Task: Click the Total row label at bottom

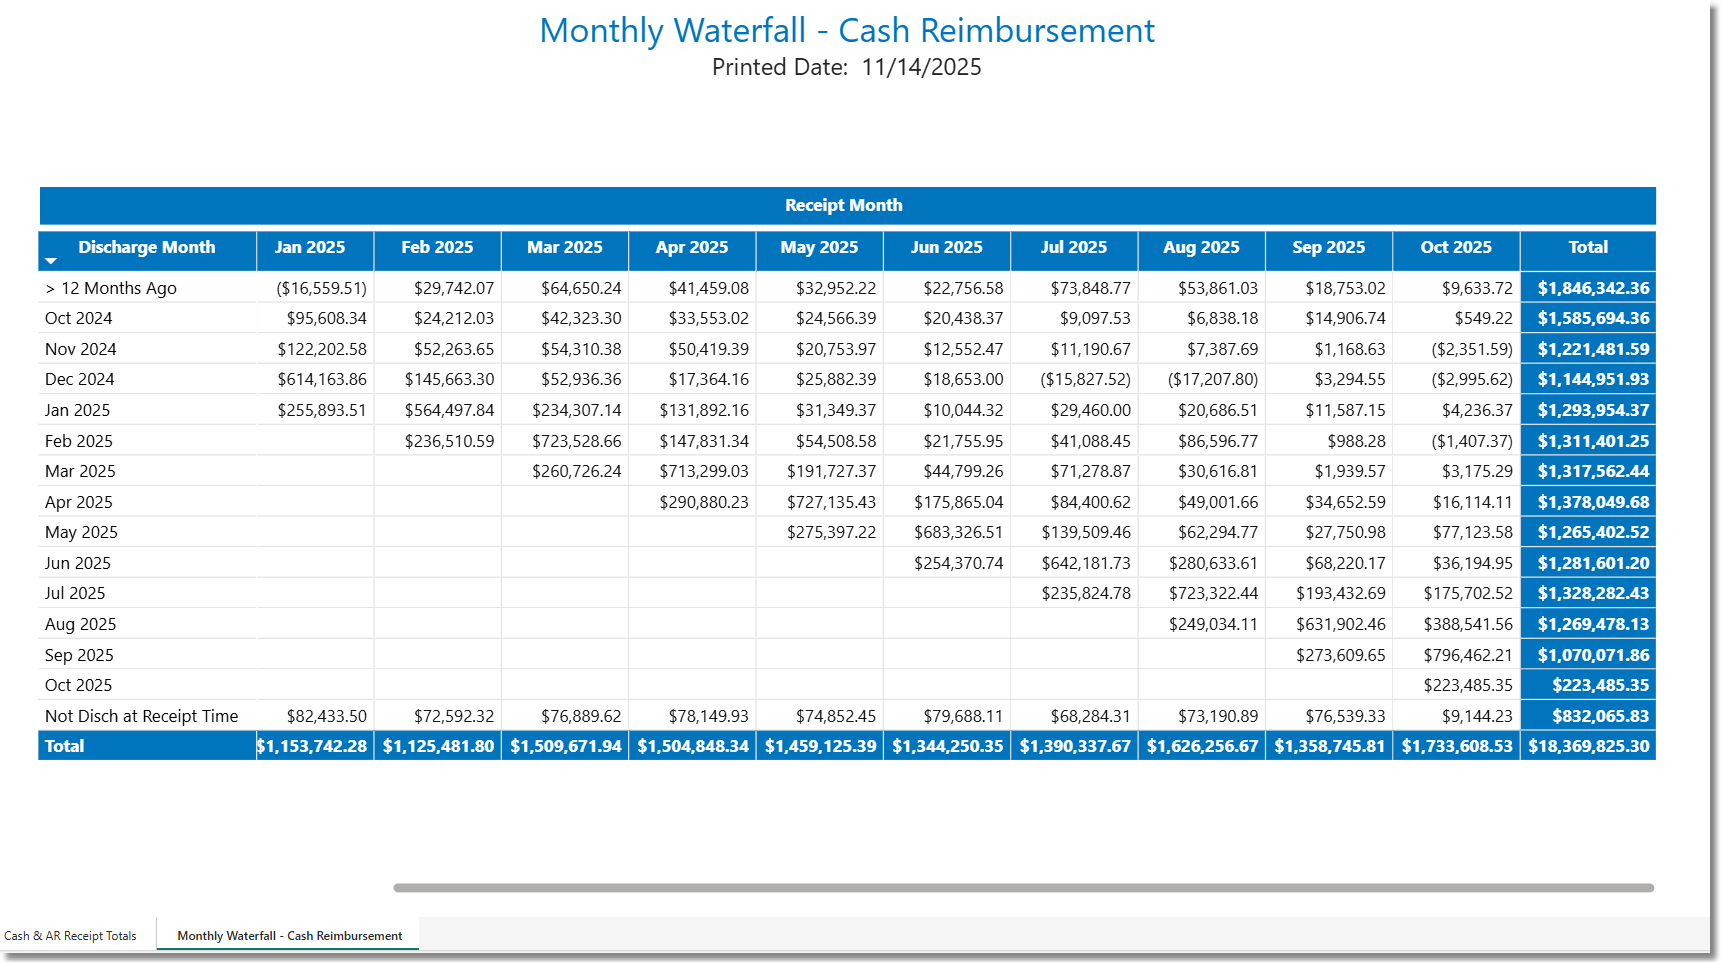Action: pos(66,745)
